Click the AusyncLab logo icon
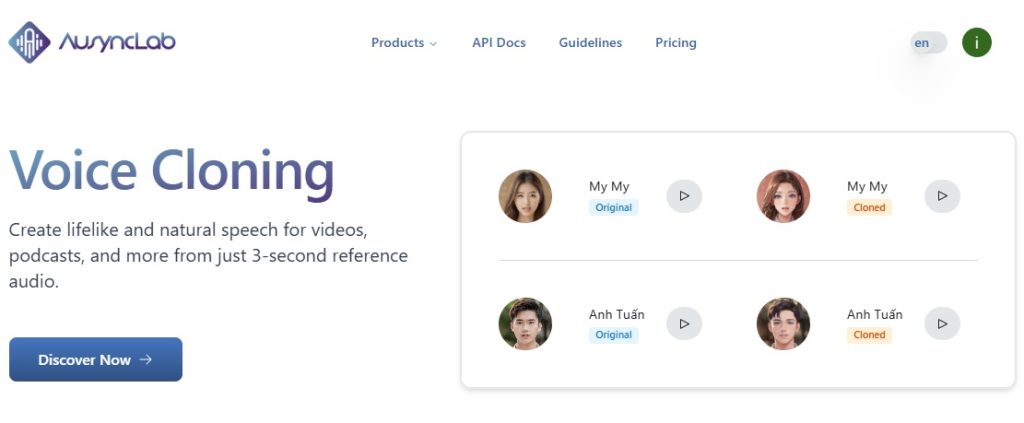 click(29, 42)
